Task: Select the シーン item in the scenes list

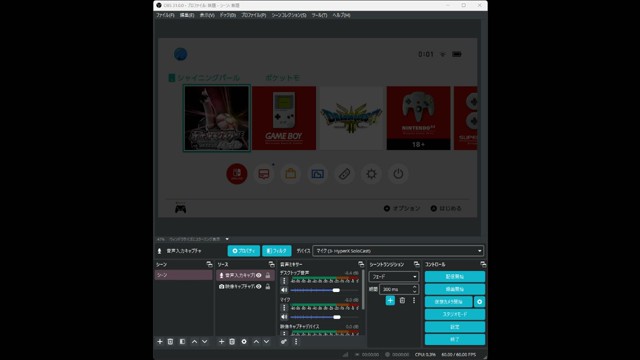Action: (183, 275)
